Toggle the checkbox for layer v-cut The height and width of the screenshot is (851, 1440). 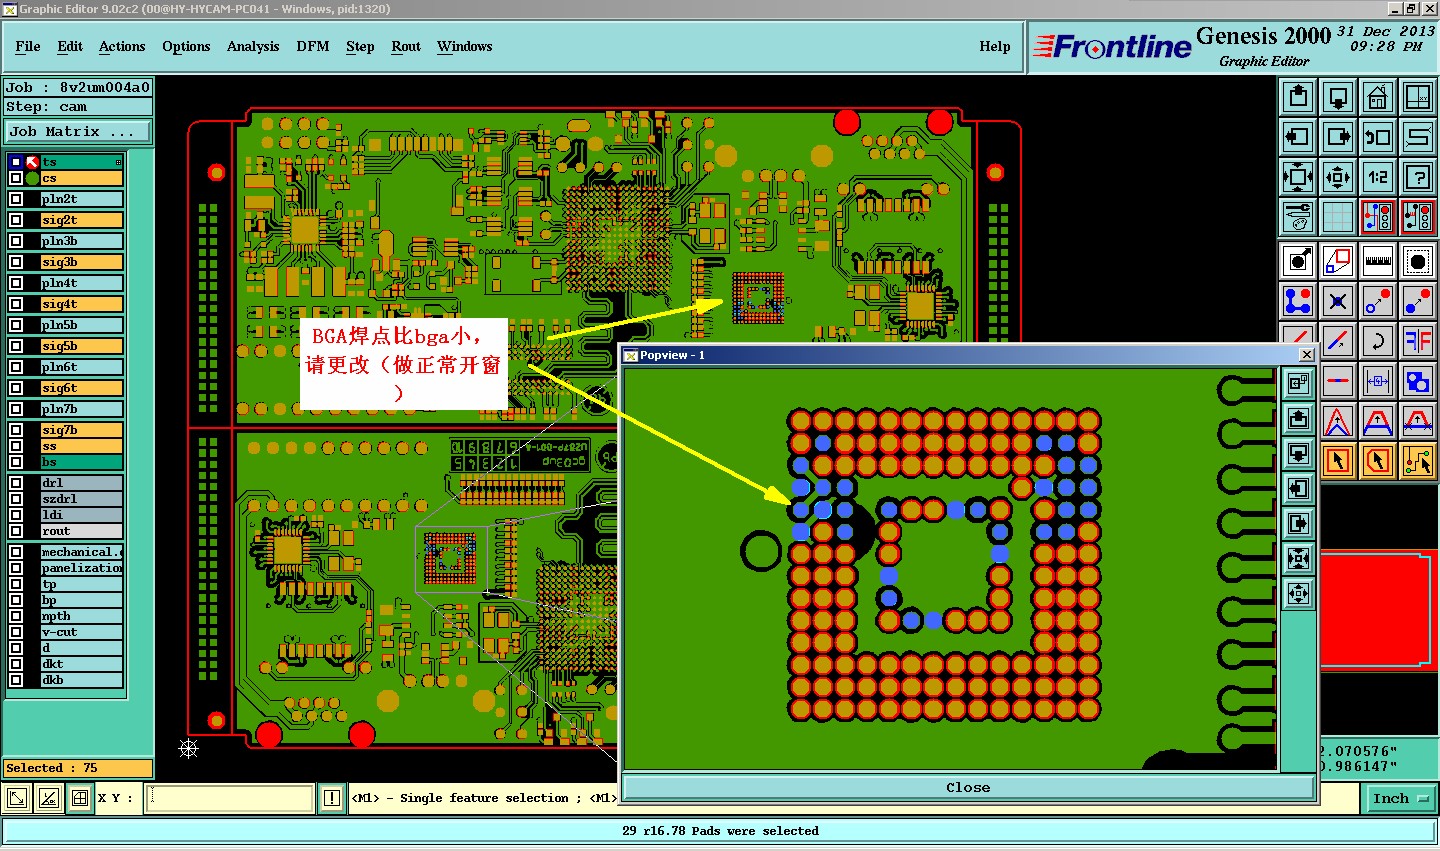(16, 632)
